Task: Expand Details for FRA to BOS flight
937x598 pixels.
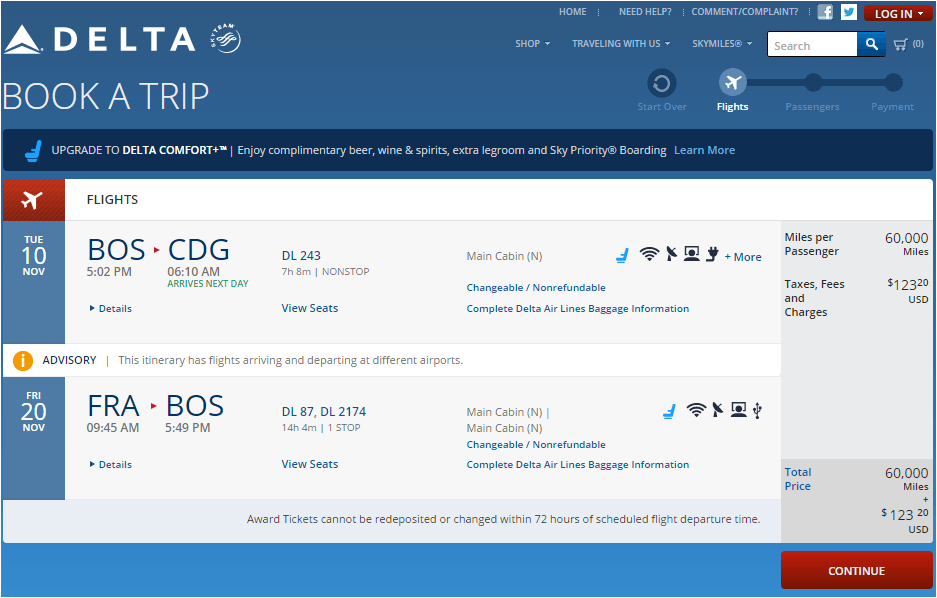Action: (111, 465)
